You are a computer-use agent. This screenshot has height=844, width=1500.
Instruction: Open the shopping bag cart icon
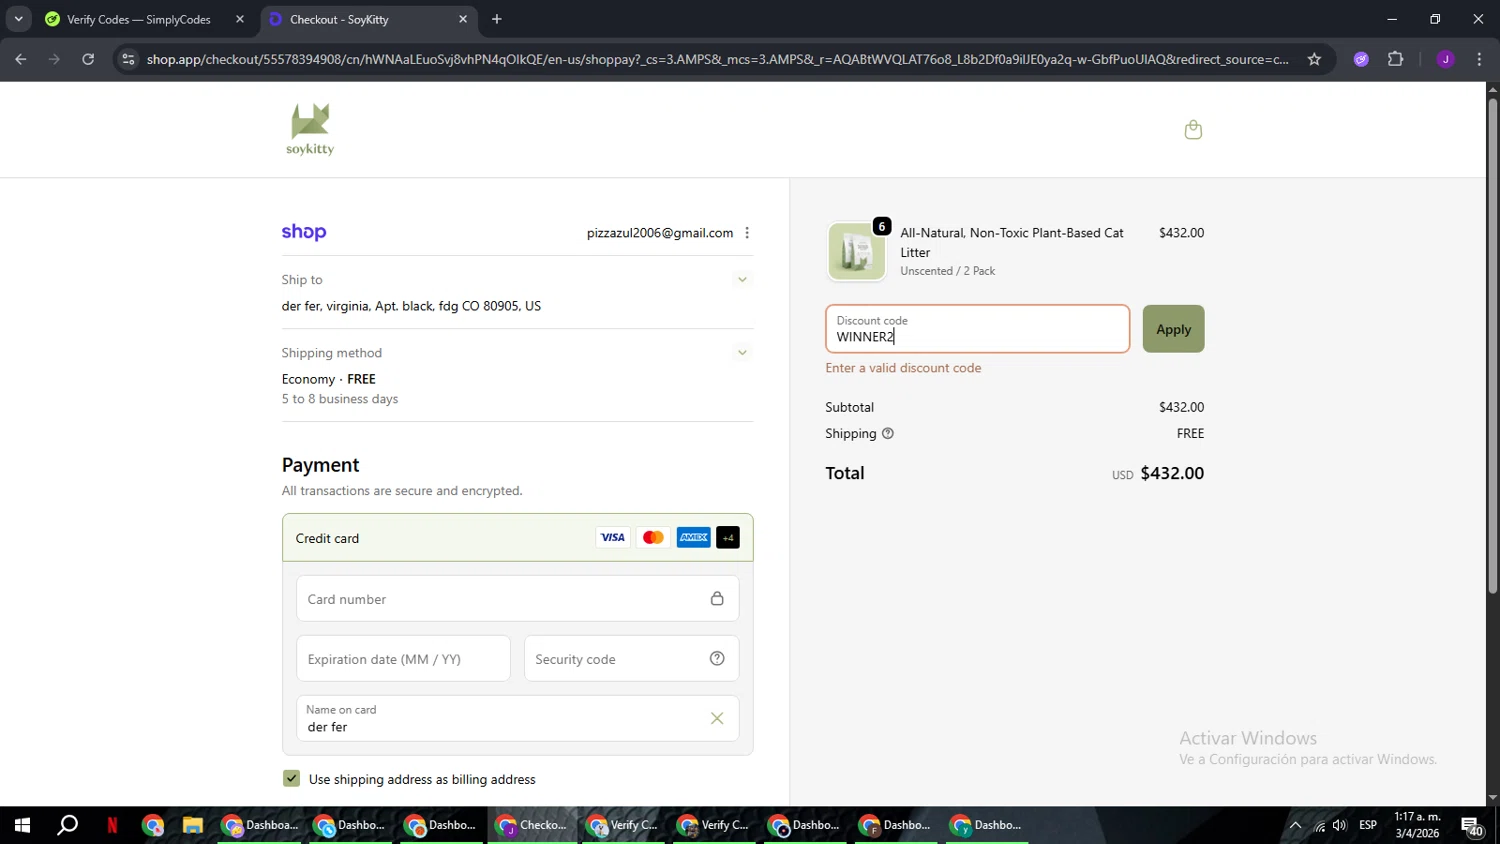(1193, 129)
